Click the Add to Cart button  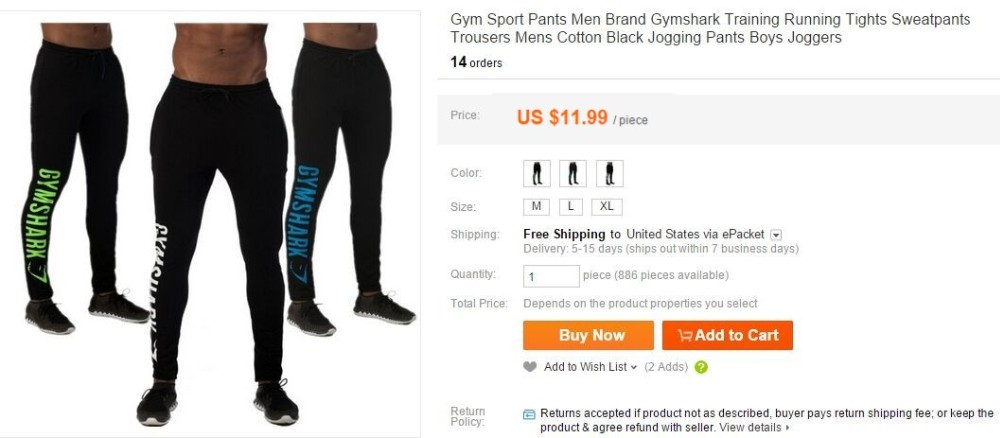point(727,335)
